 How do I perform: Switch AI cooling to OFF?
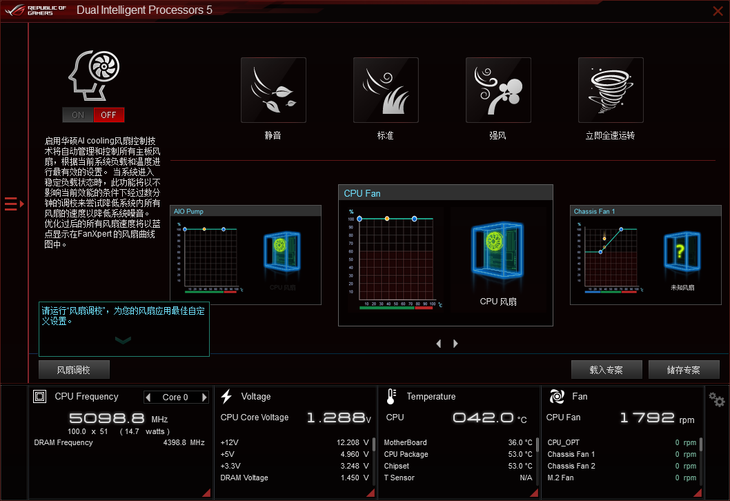108,115
